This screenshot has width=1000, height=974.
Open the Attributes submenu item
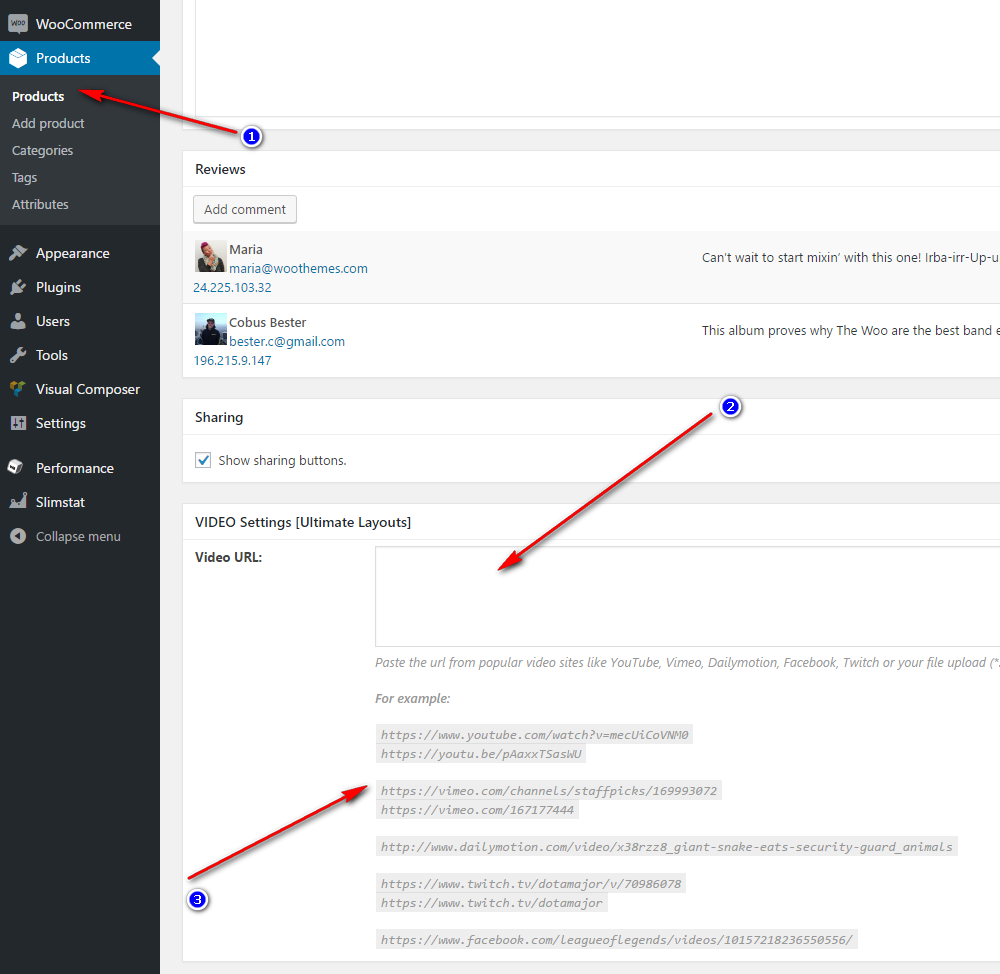(40, 204)
